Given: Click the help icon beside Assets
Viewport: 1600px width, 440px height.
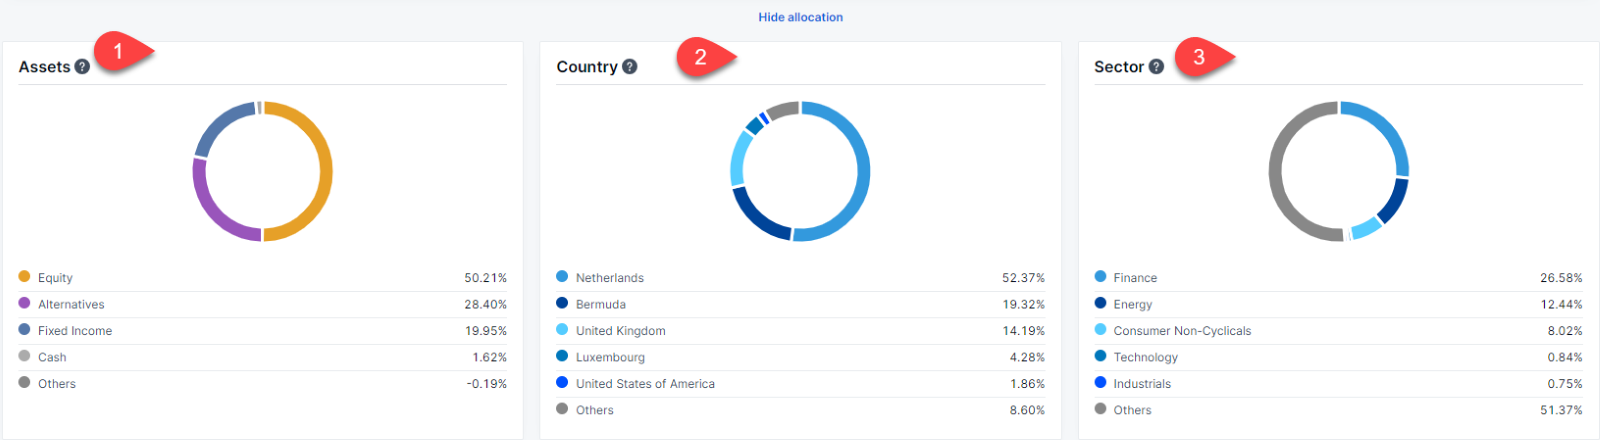Looking at the screenshot, I should (x=82, y=67).
